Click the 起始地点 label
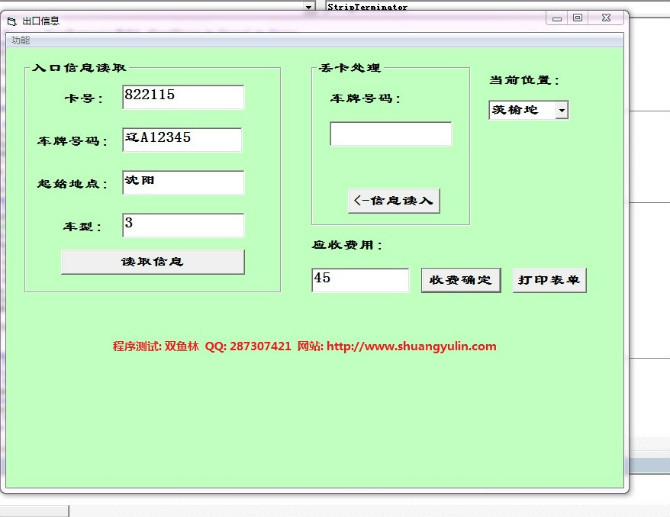Image resolution: width=670 pixels, height=517 pixels. pos(72,184)
